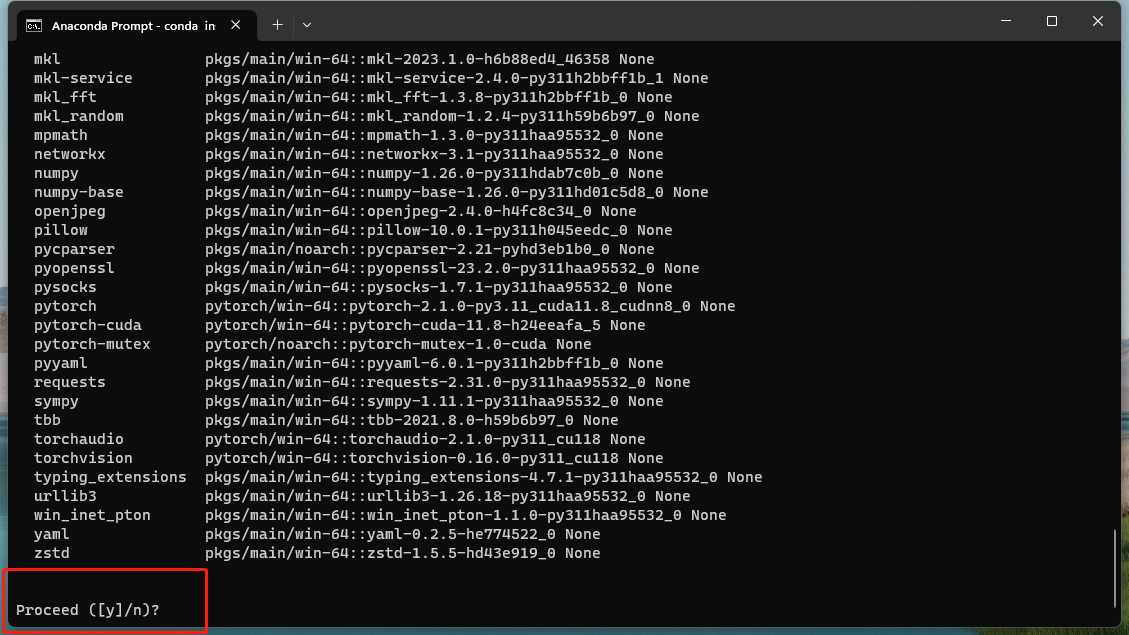Click the 'Proceed ([y]/n)?' prompt text

pyautogui.click(x=88, y=610)
